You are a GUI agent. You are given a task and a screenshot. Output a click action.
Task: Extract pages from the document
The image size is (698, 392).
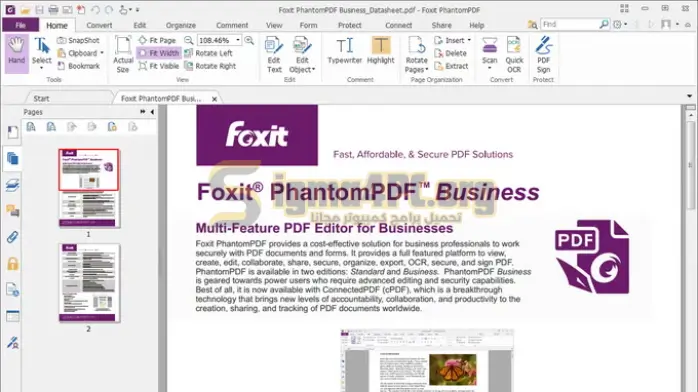tap(451, 66)
